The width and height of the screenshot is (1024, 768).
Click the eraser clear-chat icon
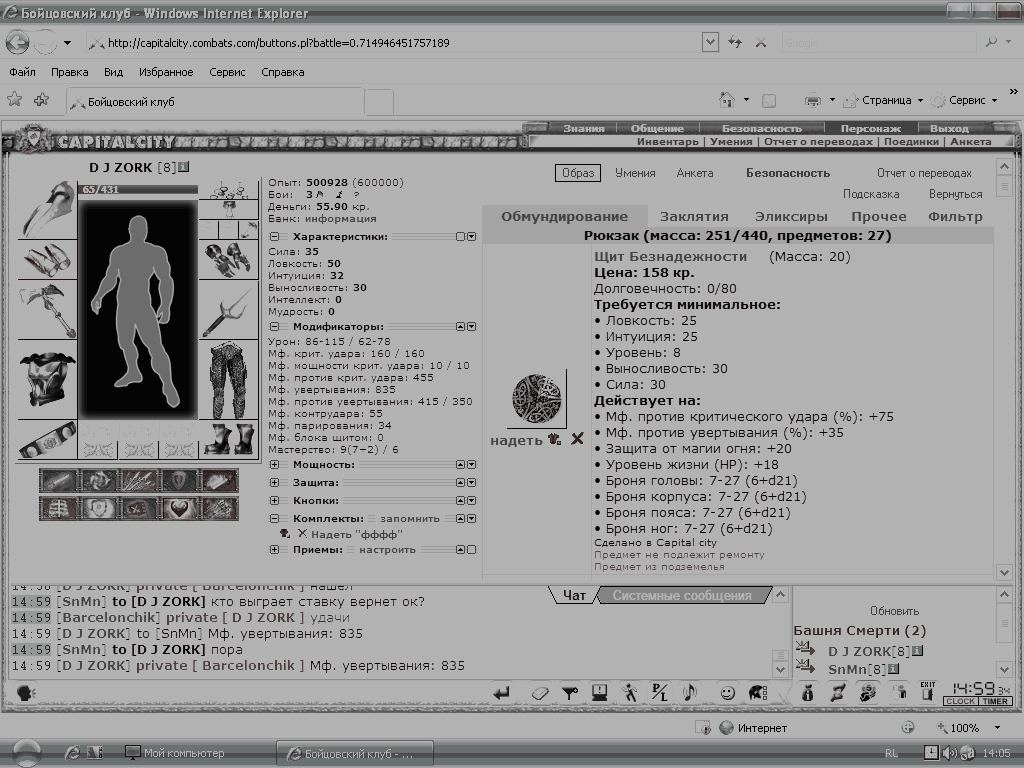(x=539, y=693)
